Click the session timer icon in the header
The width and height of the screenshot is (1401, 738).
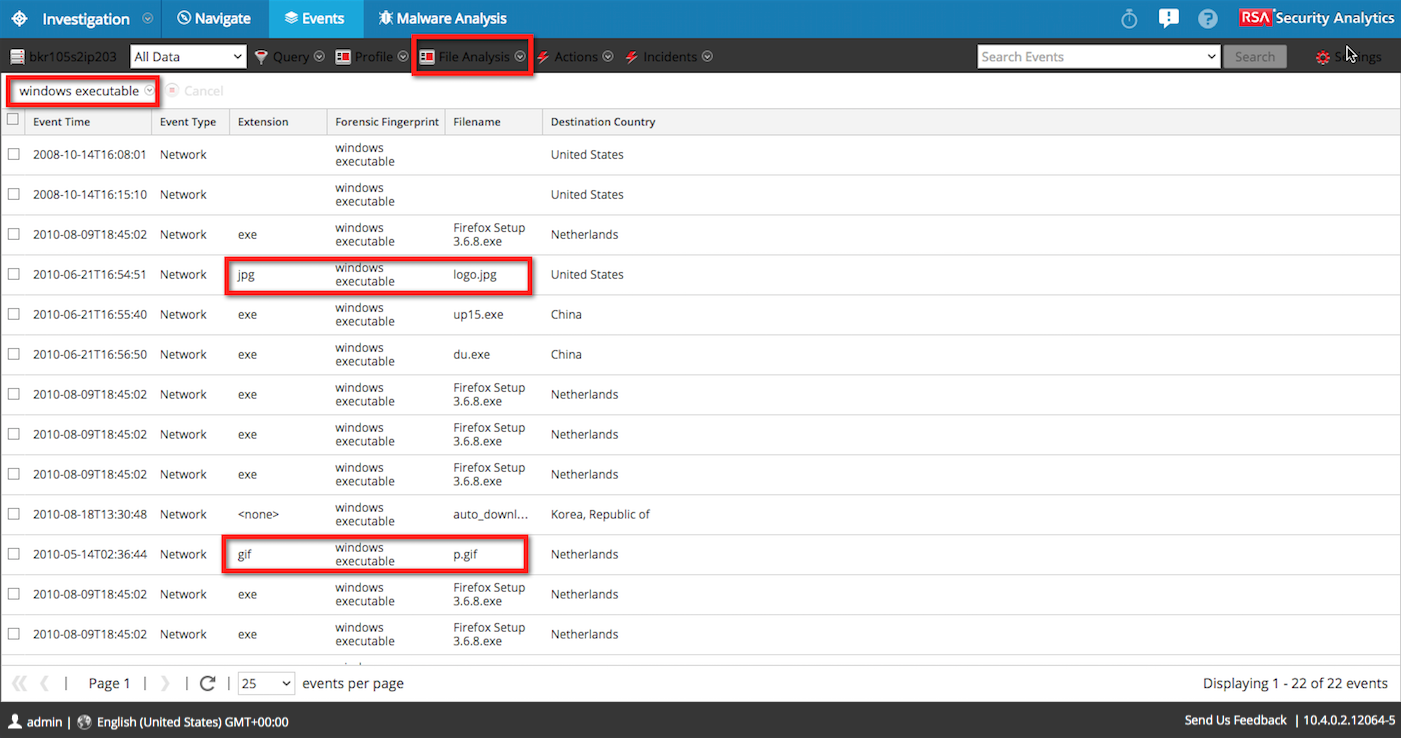(1128, 17)
